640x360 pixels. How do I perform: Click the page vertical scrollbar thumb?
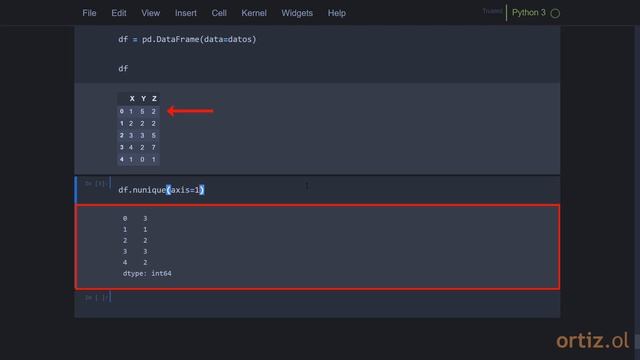pyautogui.click(x=638, y=341)
